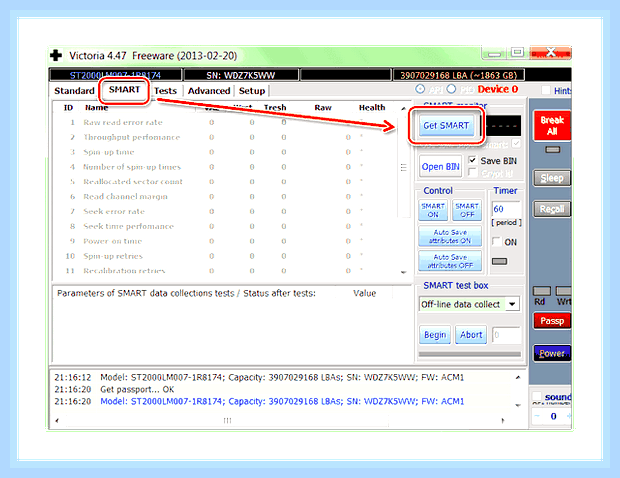Click the Open BIN button

[x=440, y=166]
